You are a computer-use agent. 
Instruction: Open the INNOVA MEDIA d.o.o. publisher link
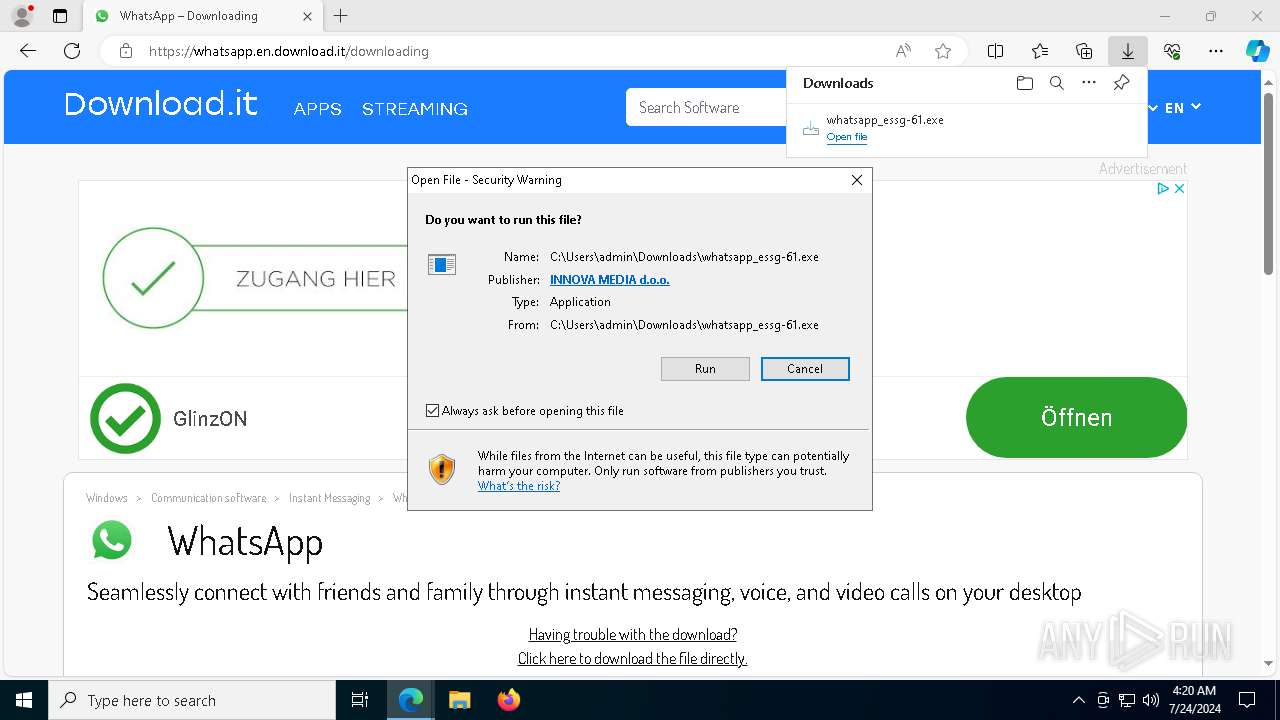coord(610,280)
